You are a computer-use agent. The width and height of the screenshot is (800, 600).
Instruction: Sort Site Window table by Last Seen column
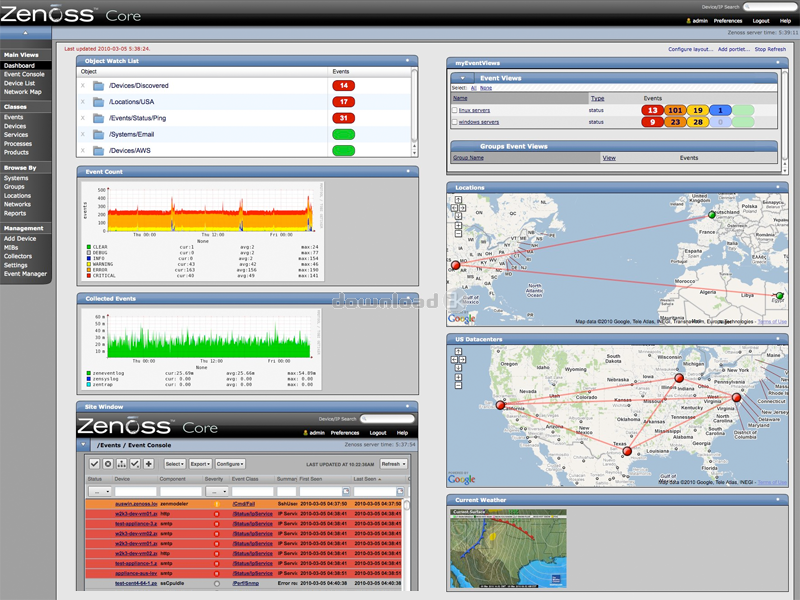[365, 479]
